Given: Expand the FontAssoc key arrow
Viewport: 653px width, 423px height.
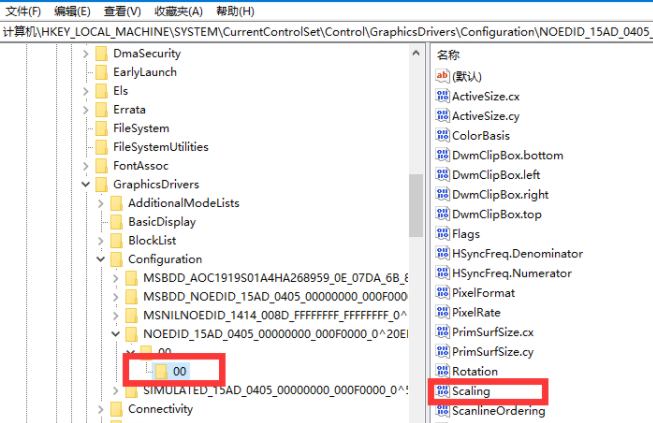Looking at the screenshot, I should pyautogui.click(x=86, y=166).
